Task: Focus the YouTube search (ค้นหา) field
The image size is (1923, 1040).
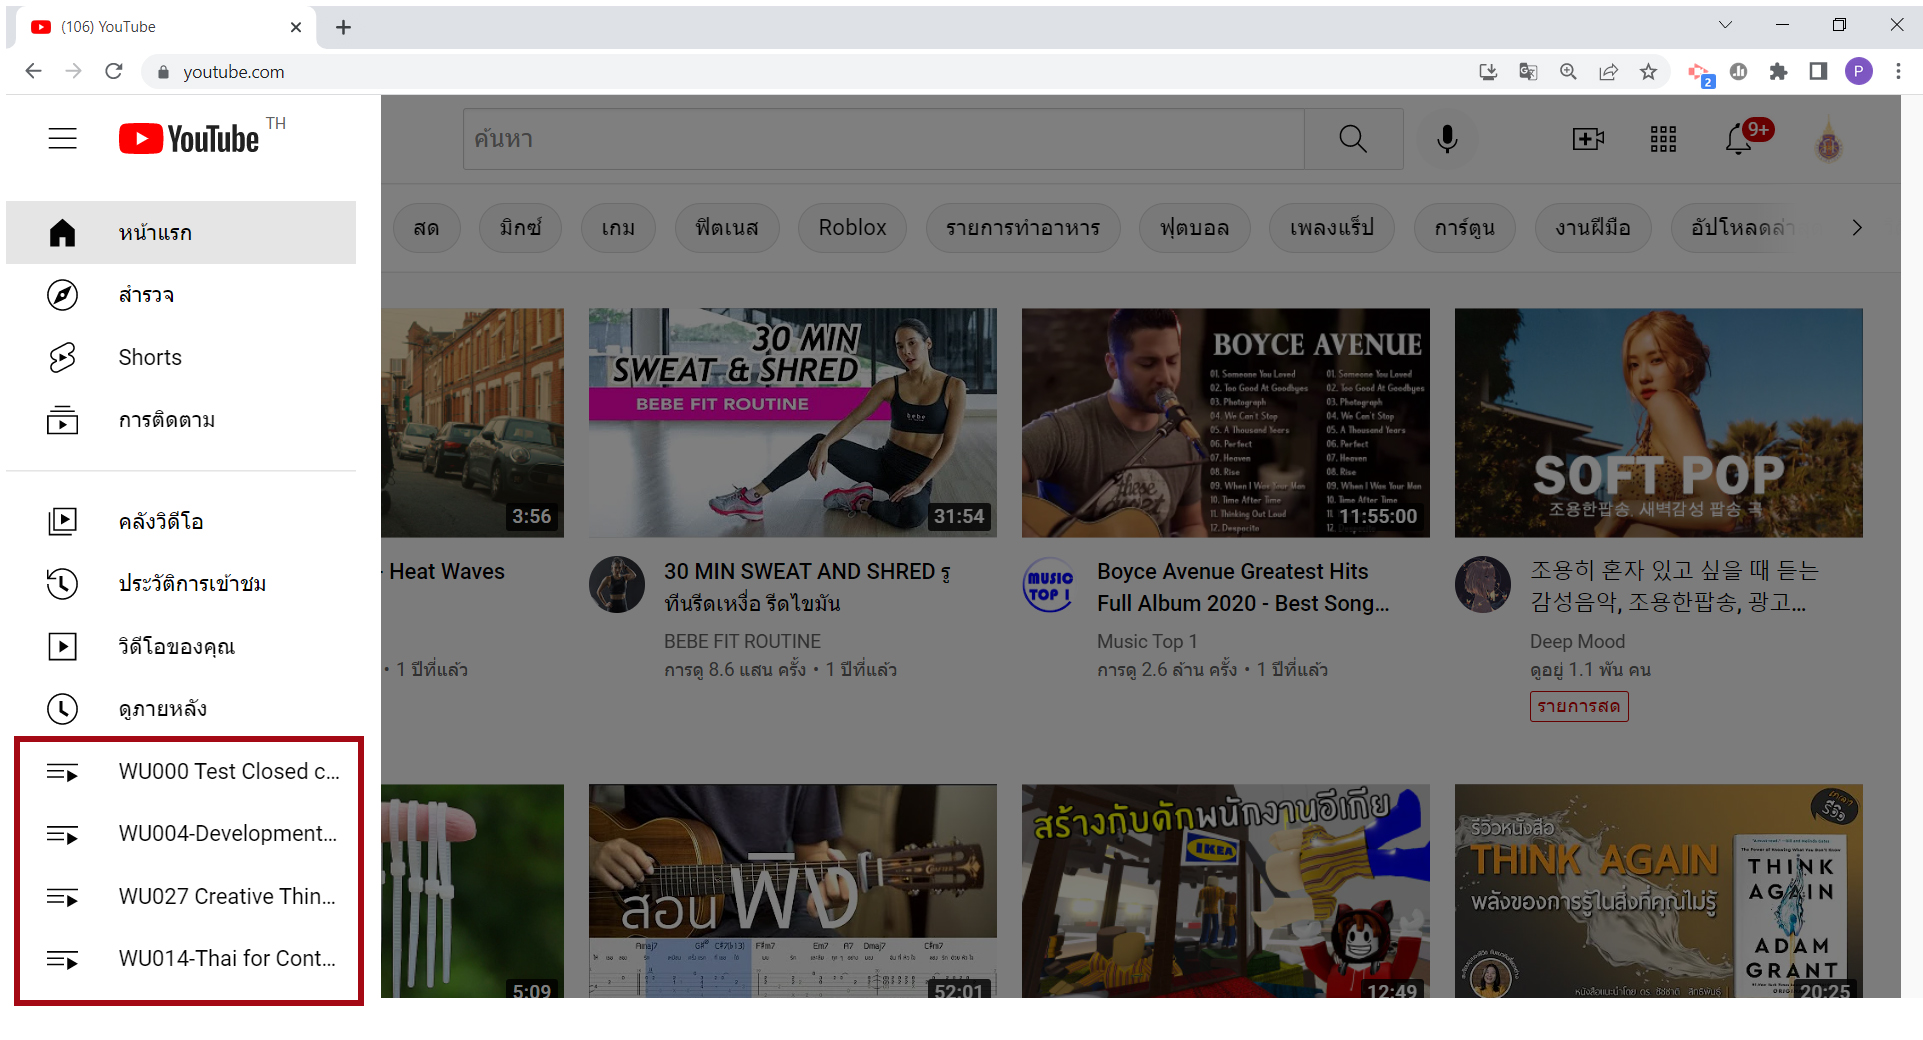Action: [884, 139]
